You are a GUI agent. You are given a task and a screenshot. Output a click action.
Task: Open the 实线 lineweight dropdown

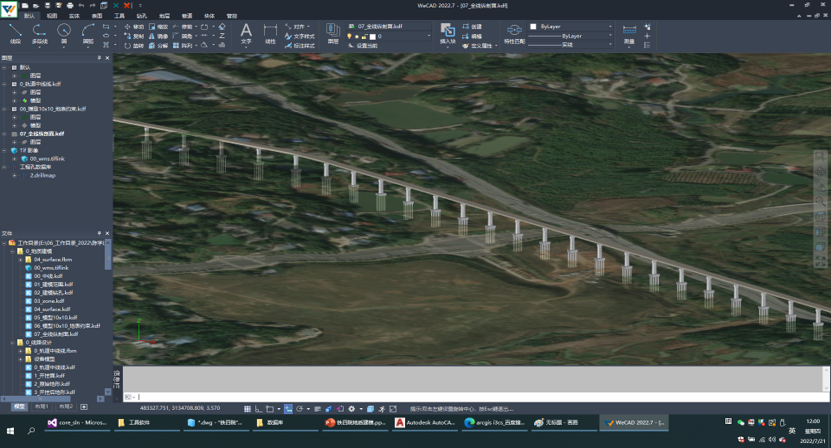click(610, 46)
